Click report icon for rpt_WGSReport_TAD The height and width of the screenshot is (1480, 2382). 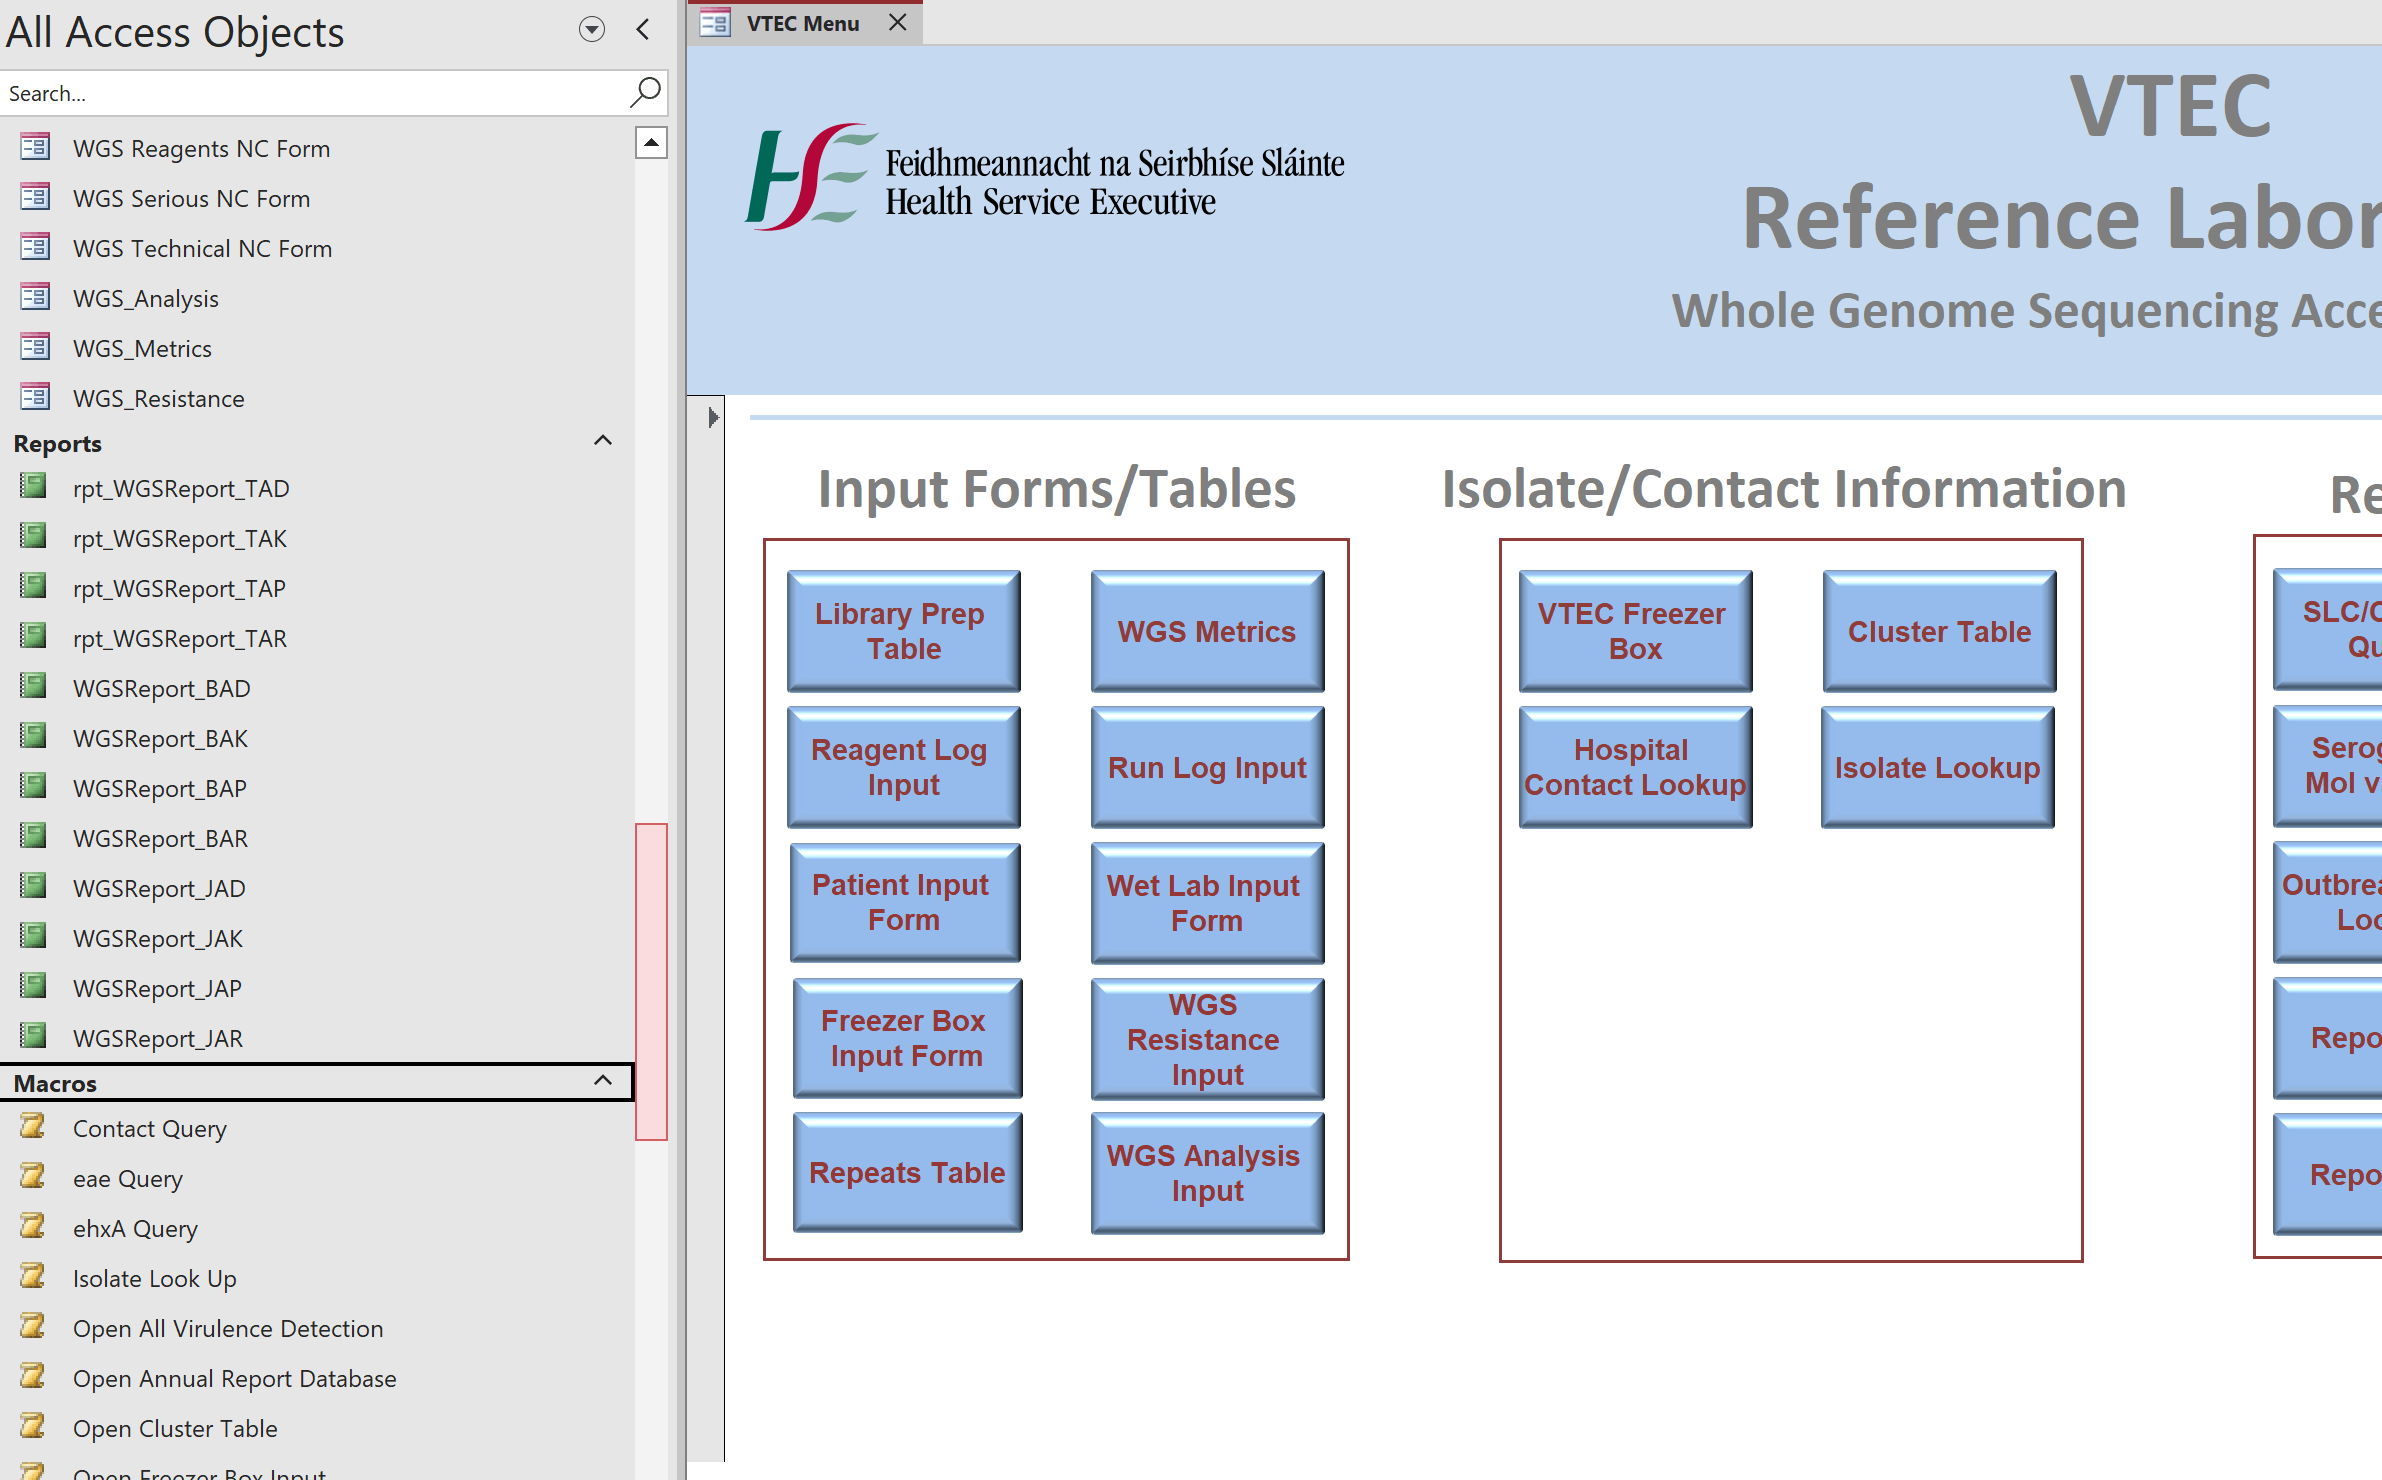pos(34,487)
